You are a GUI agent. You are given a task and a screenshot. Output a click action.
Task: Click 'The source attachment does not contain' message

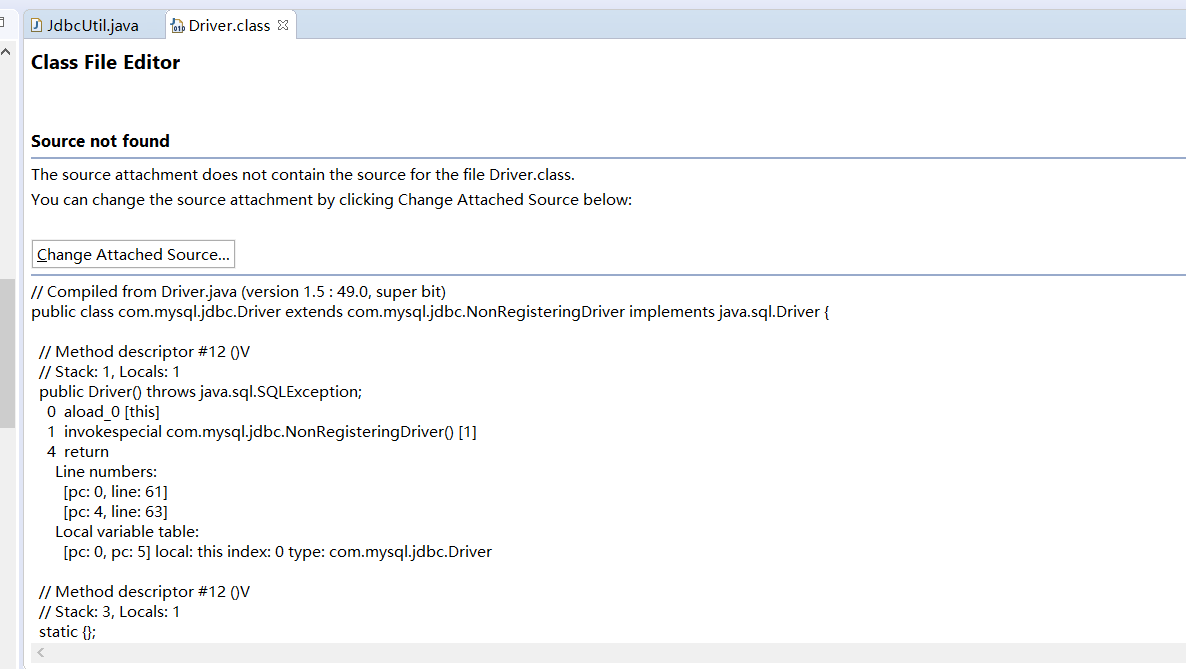(x=303, y=175)
